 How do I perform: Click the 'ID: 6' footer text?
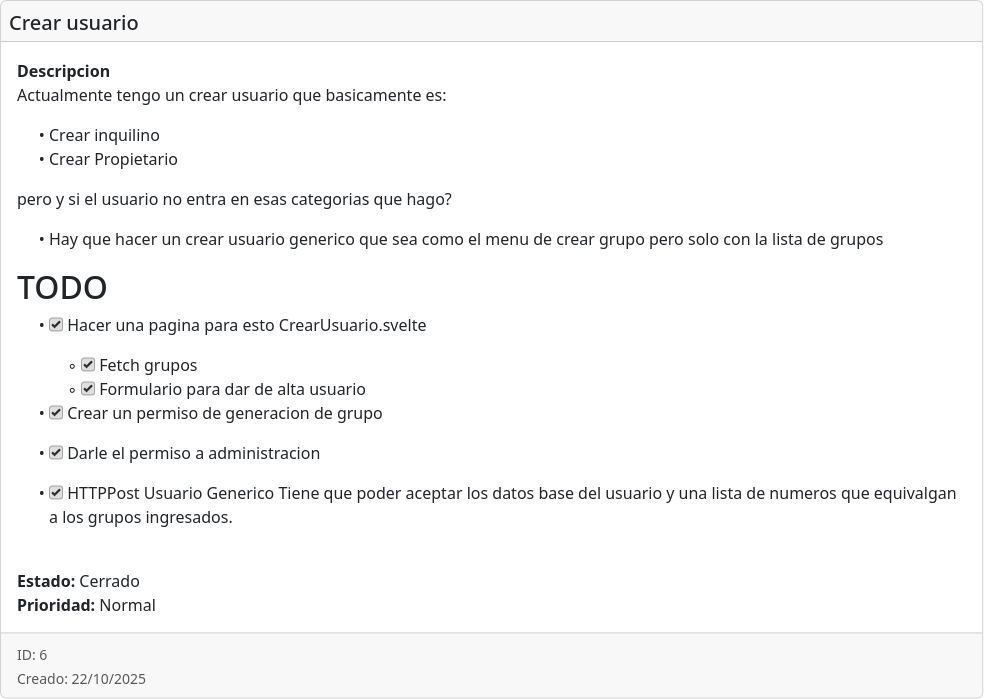click(x=32, y=655)
